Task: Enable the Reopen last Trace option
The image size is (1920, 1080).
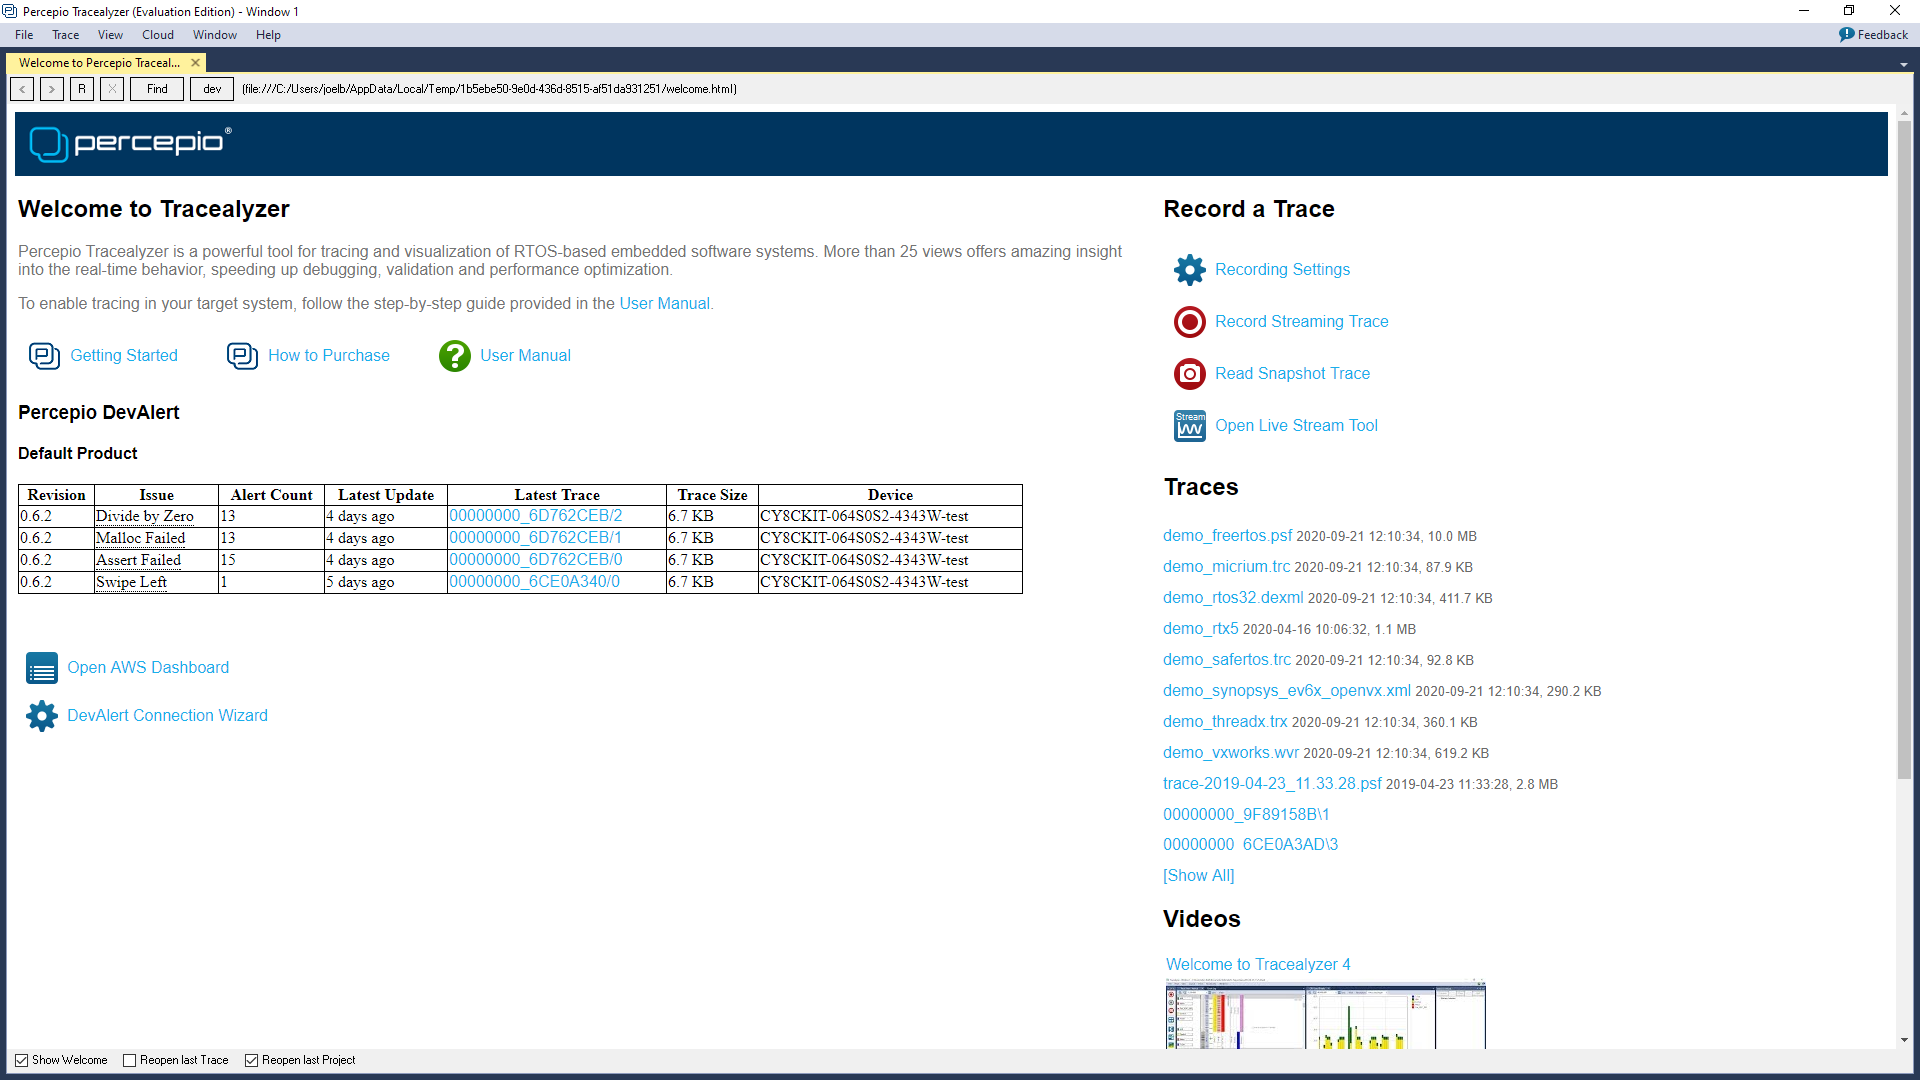Action: pyautogui.click(x=129, y=1060)
